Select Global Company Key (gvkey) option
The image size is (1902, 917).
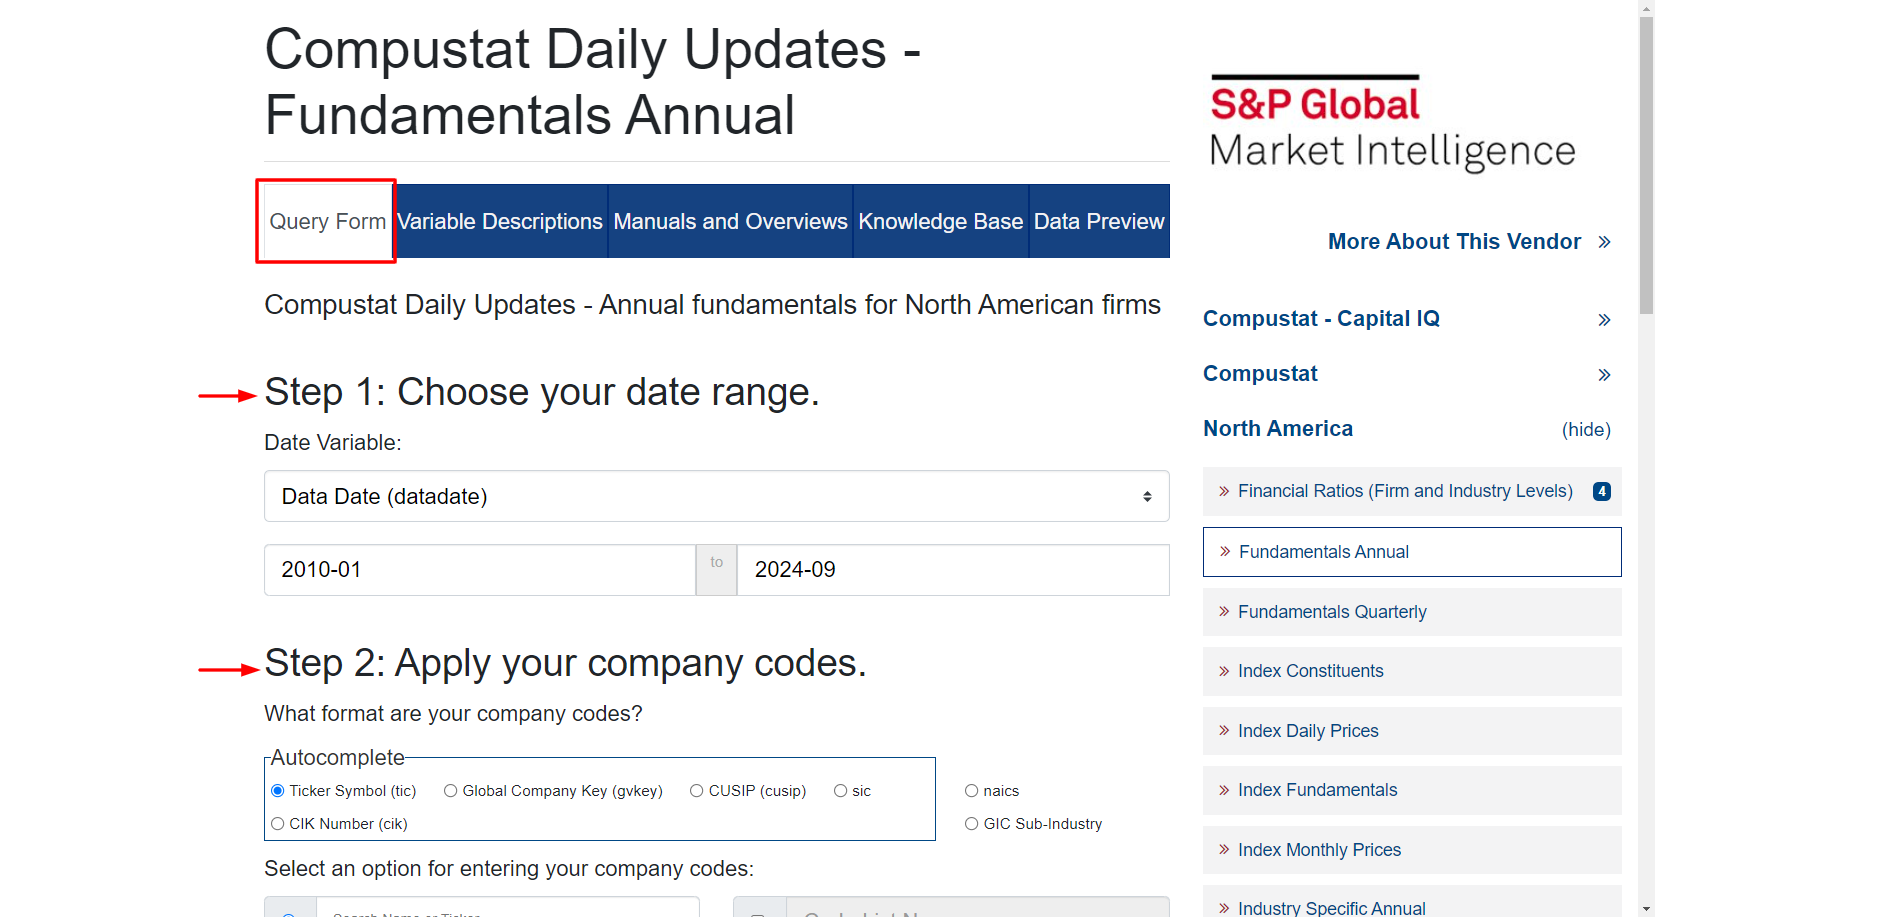(x=451, y=791)
